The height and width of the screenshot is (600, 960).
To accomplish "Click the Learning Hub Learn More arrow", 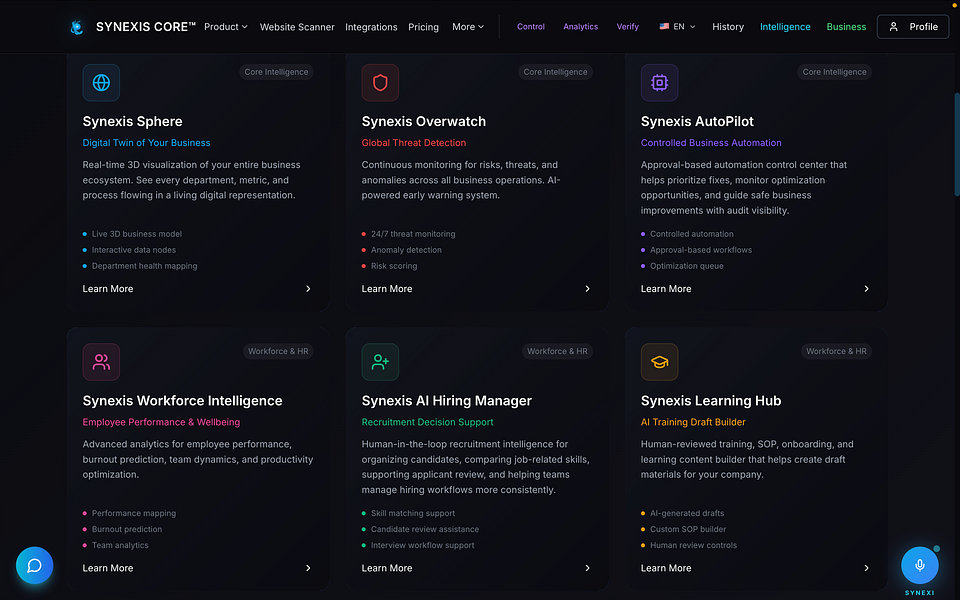I will tap(866, 568).
